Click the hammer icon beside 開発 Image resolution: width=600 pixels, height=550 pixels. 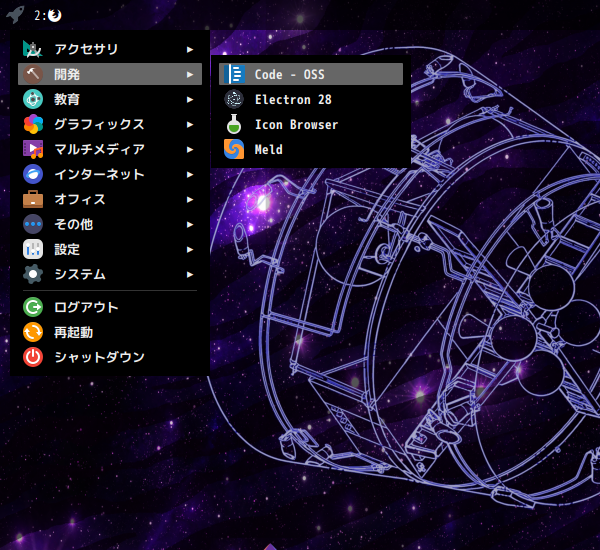coord(33,74)
